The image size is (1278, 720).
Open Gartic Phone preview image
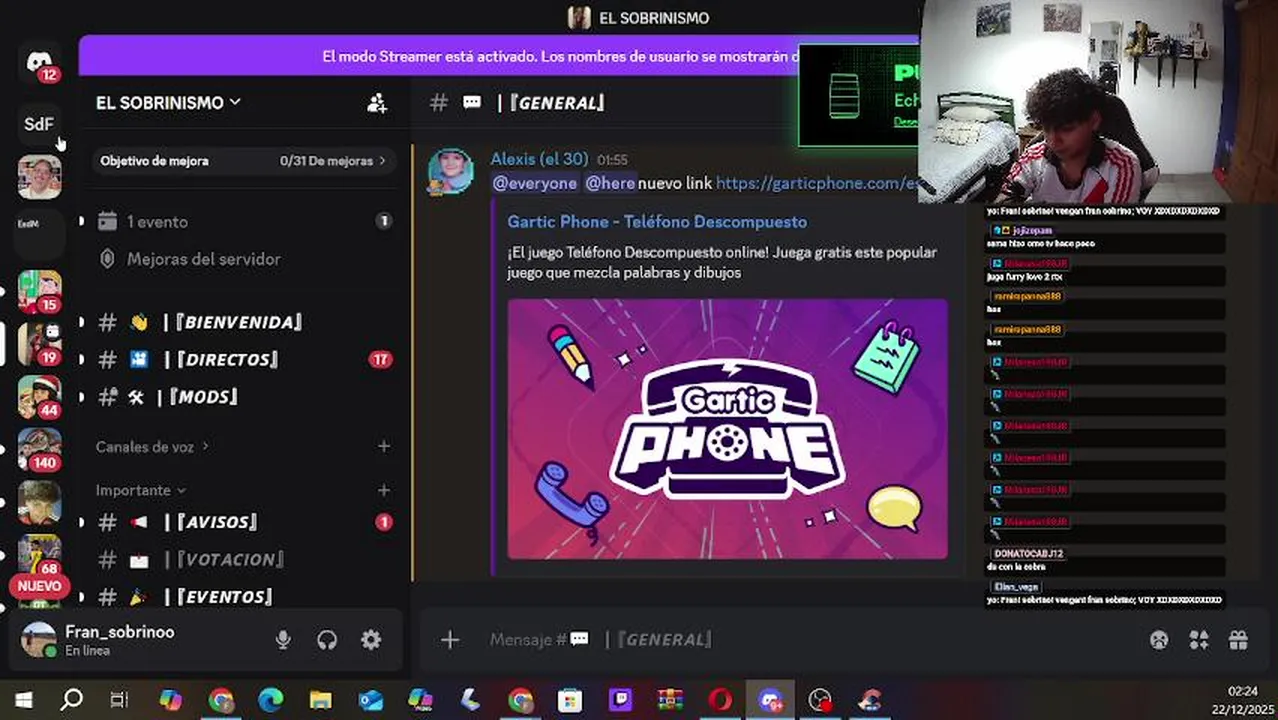click(727, 429)
